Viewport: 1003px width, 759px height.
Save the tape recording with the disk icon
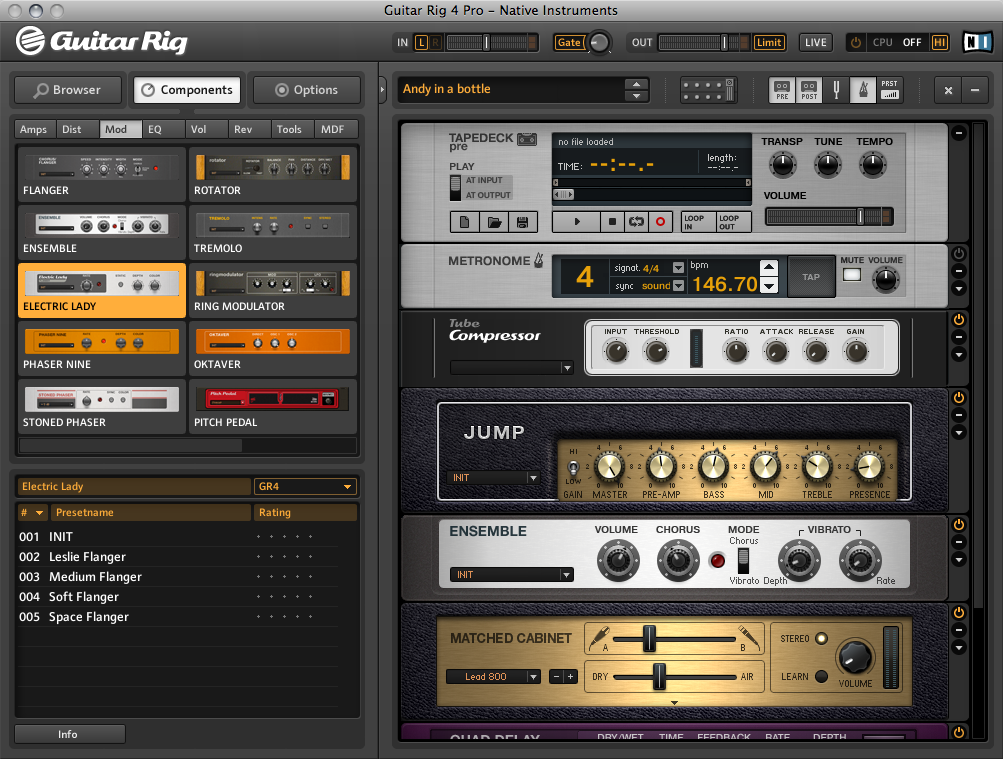point(522,221)
